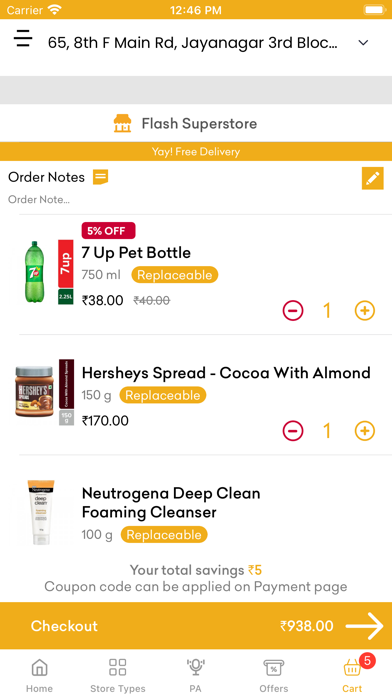This screenshot has width=392, height=696.
Task: Decrease Hersheys Spread quantity
Action: tap(293, 431)
